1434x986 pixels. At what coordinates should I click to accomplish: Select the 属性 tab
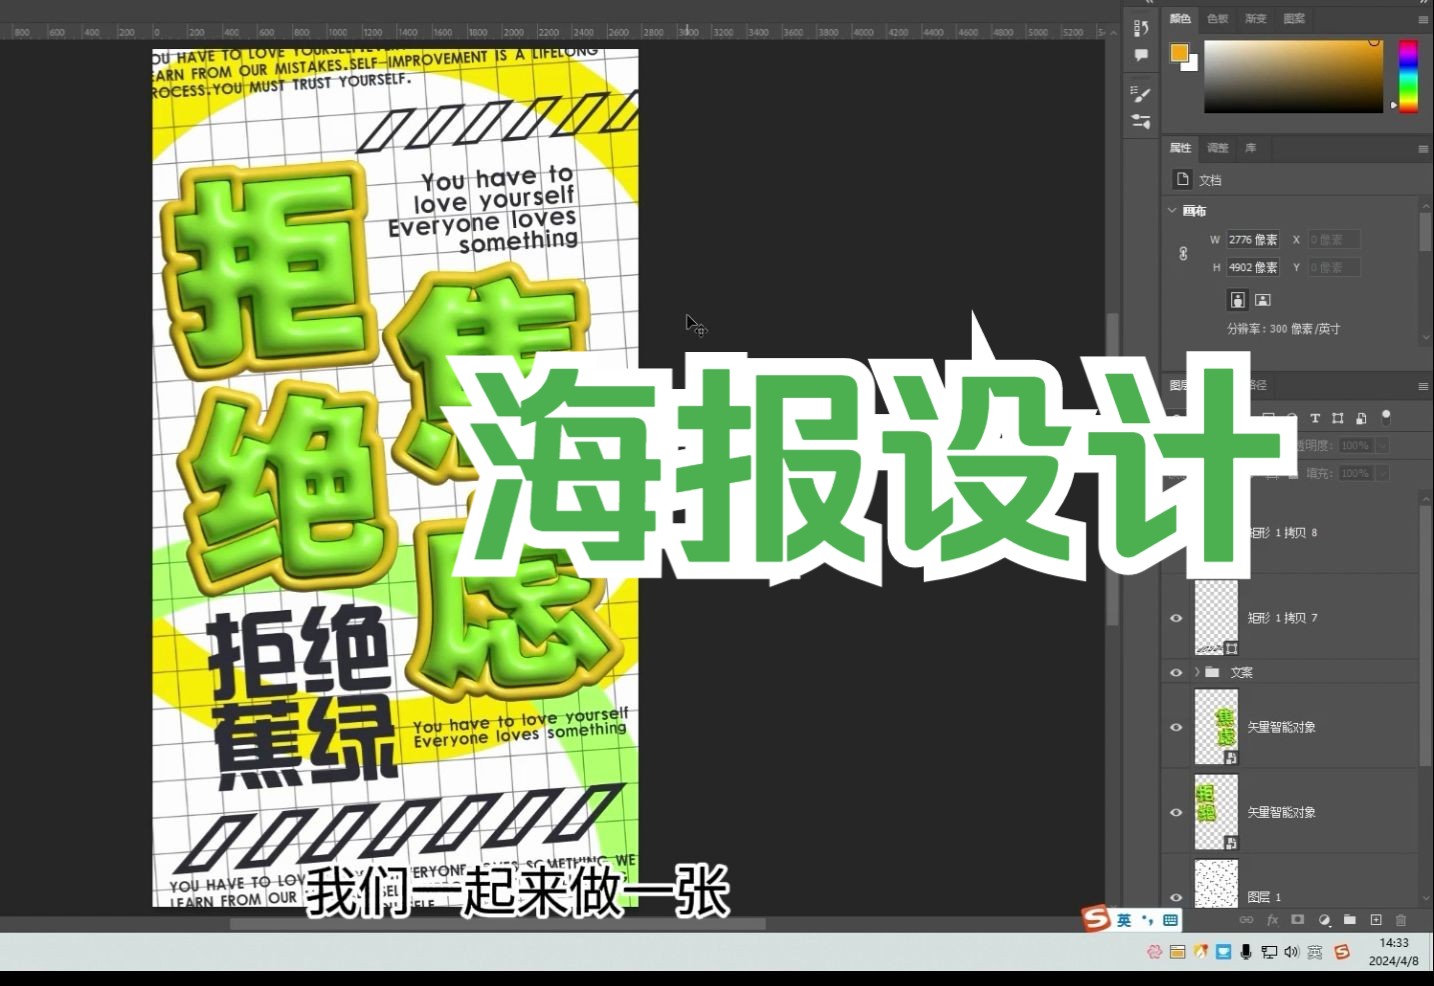(1180, 148)
